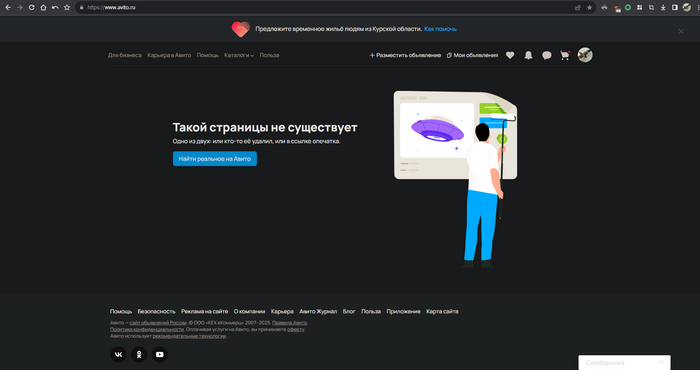The width and height of the screenshot is (700, 370).
Task: Open 'Политика конфиденциальности' link
Action: pyautogui.click(x=146, y=329)
